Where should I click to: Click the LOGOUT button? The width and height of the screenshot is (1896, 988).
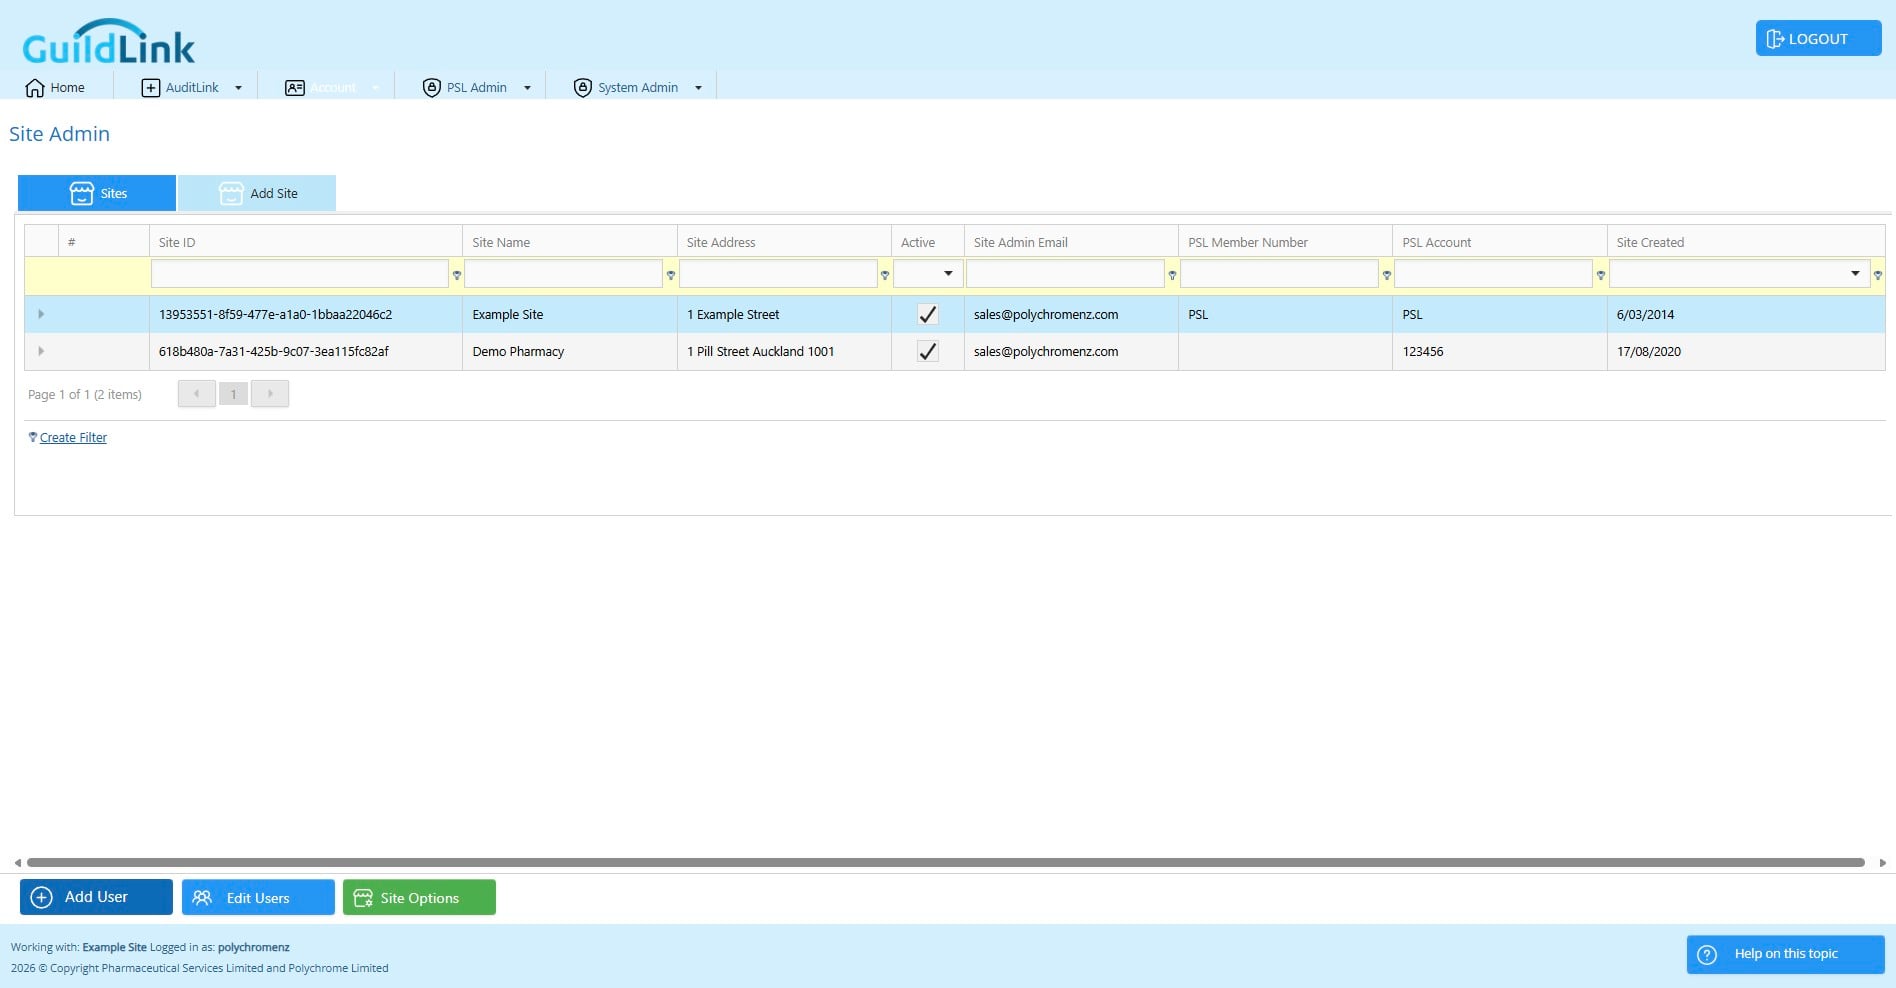1818,38
